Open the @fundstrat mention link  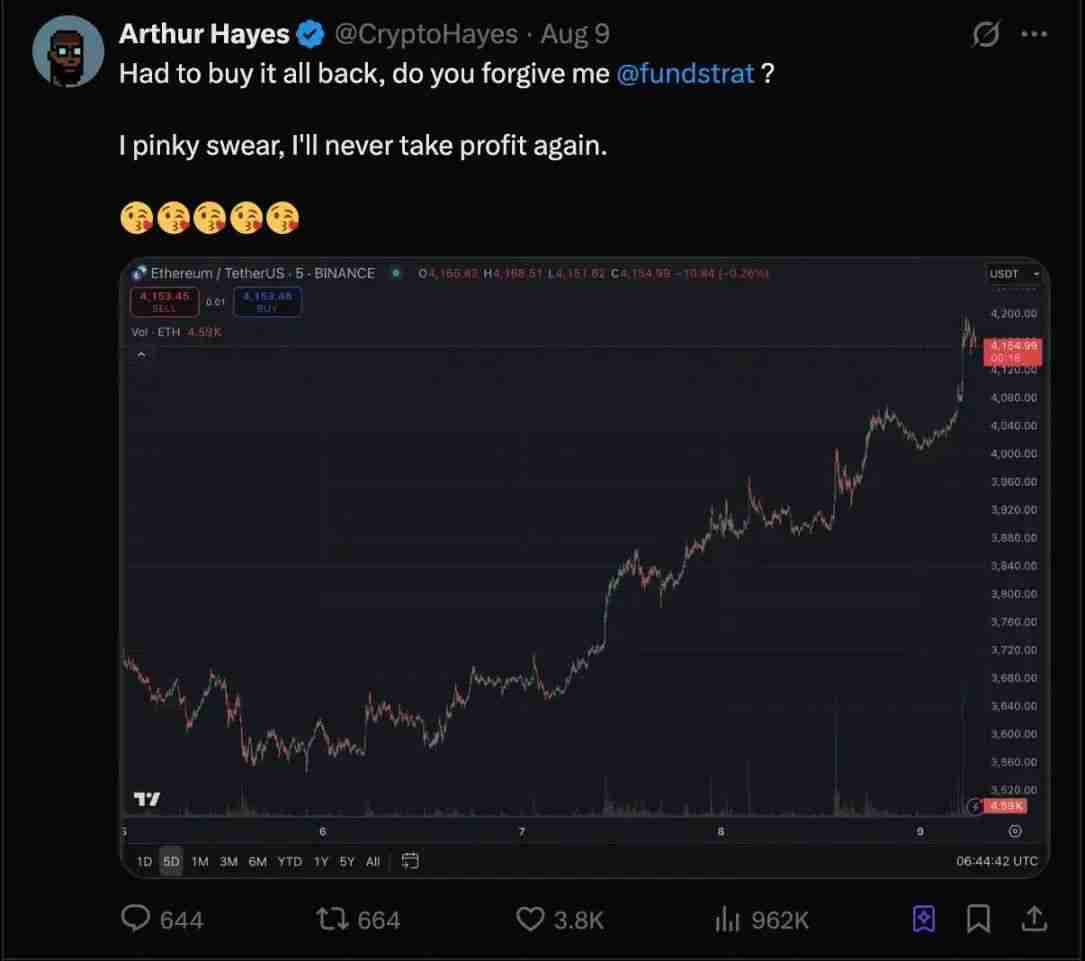(x=686, y=74)
